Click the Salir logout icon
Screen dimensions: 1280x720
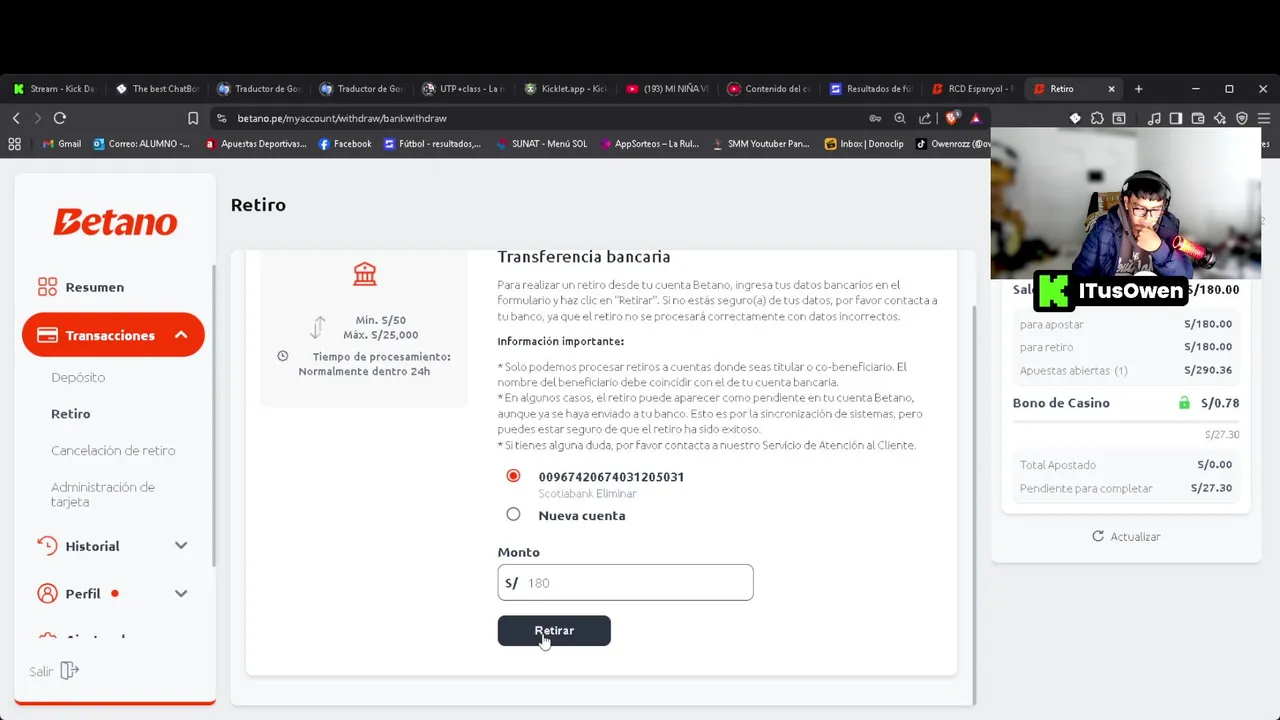(x=69, y=671)
